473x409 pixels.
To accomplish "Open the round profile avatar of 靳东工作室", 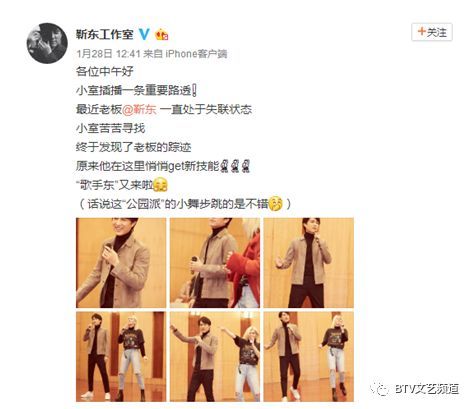I will tap(47, 43).
